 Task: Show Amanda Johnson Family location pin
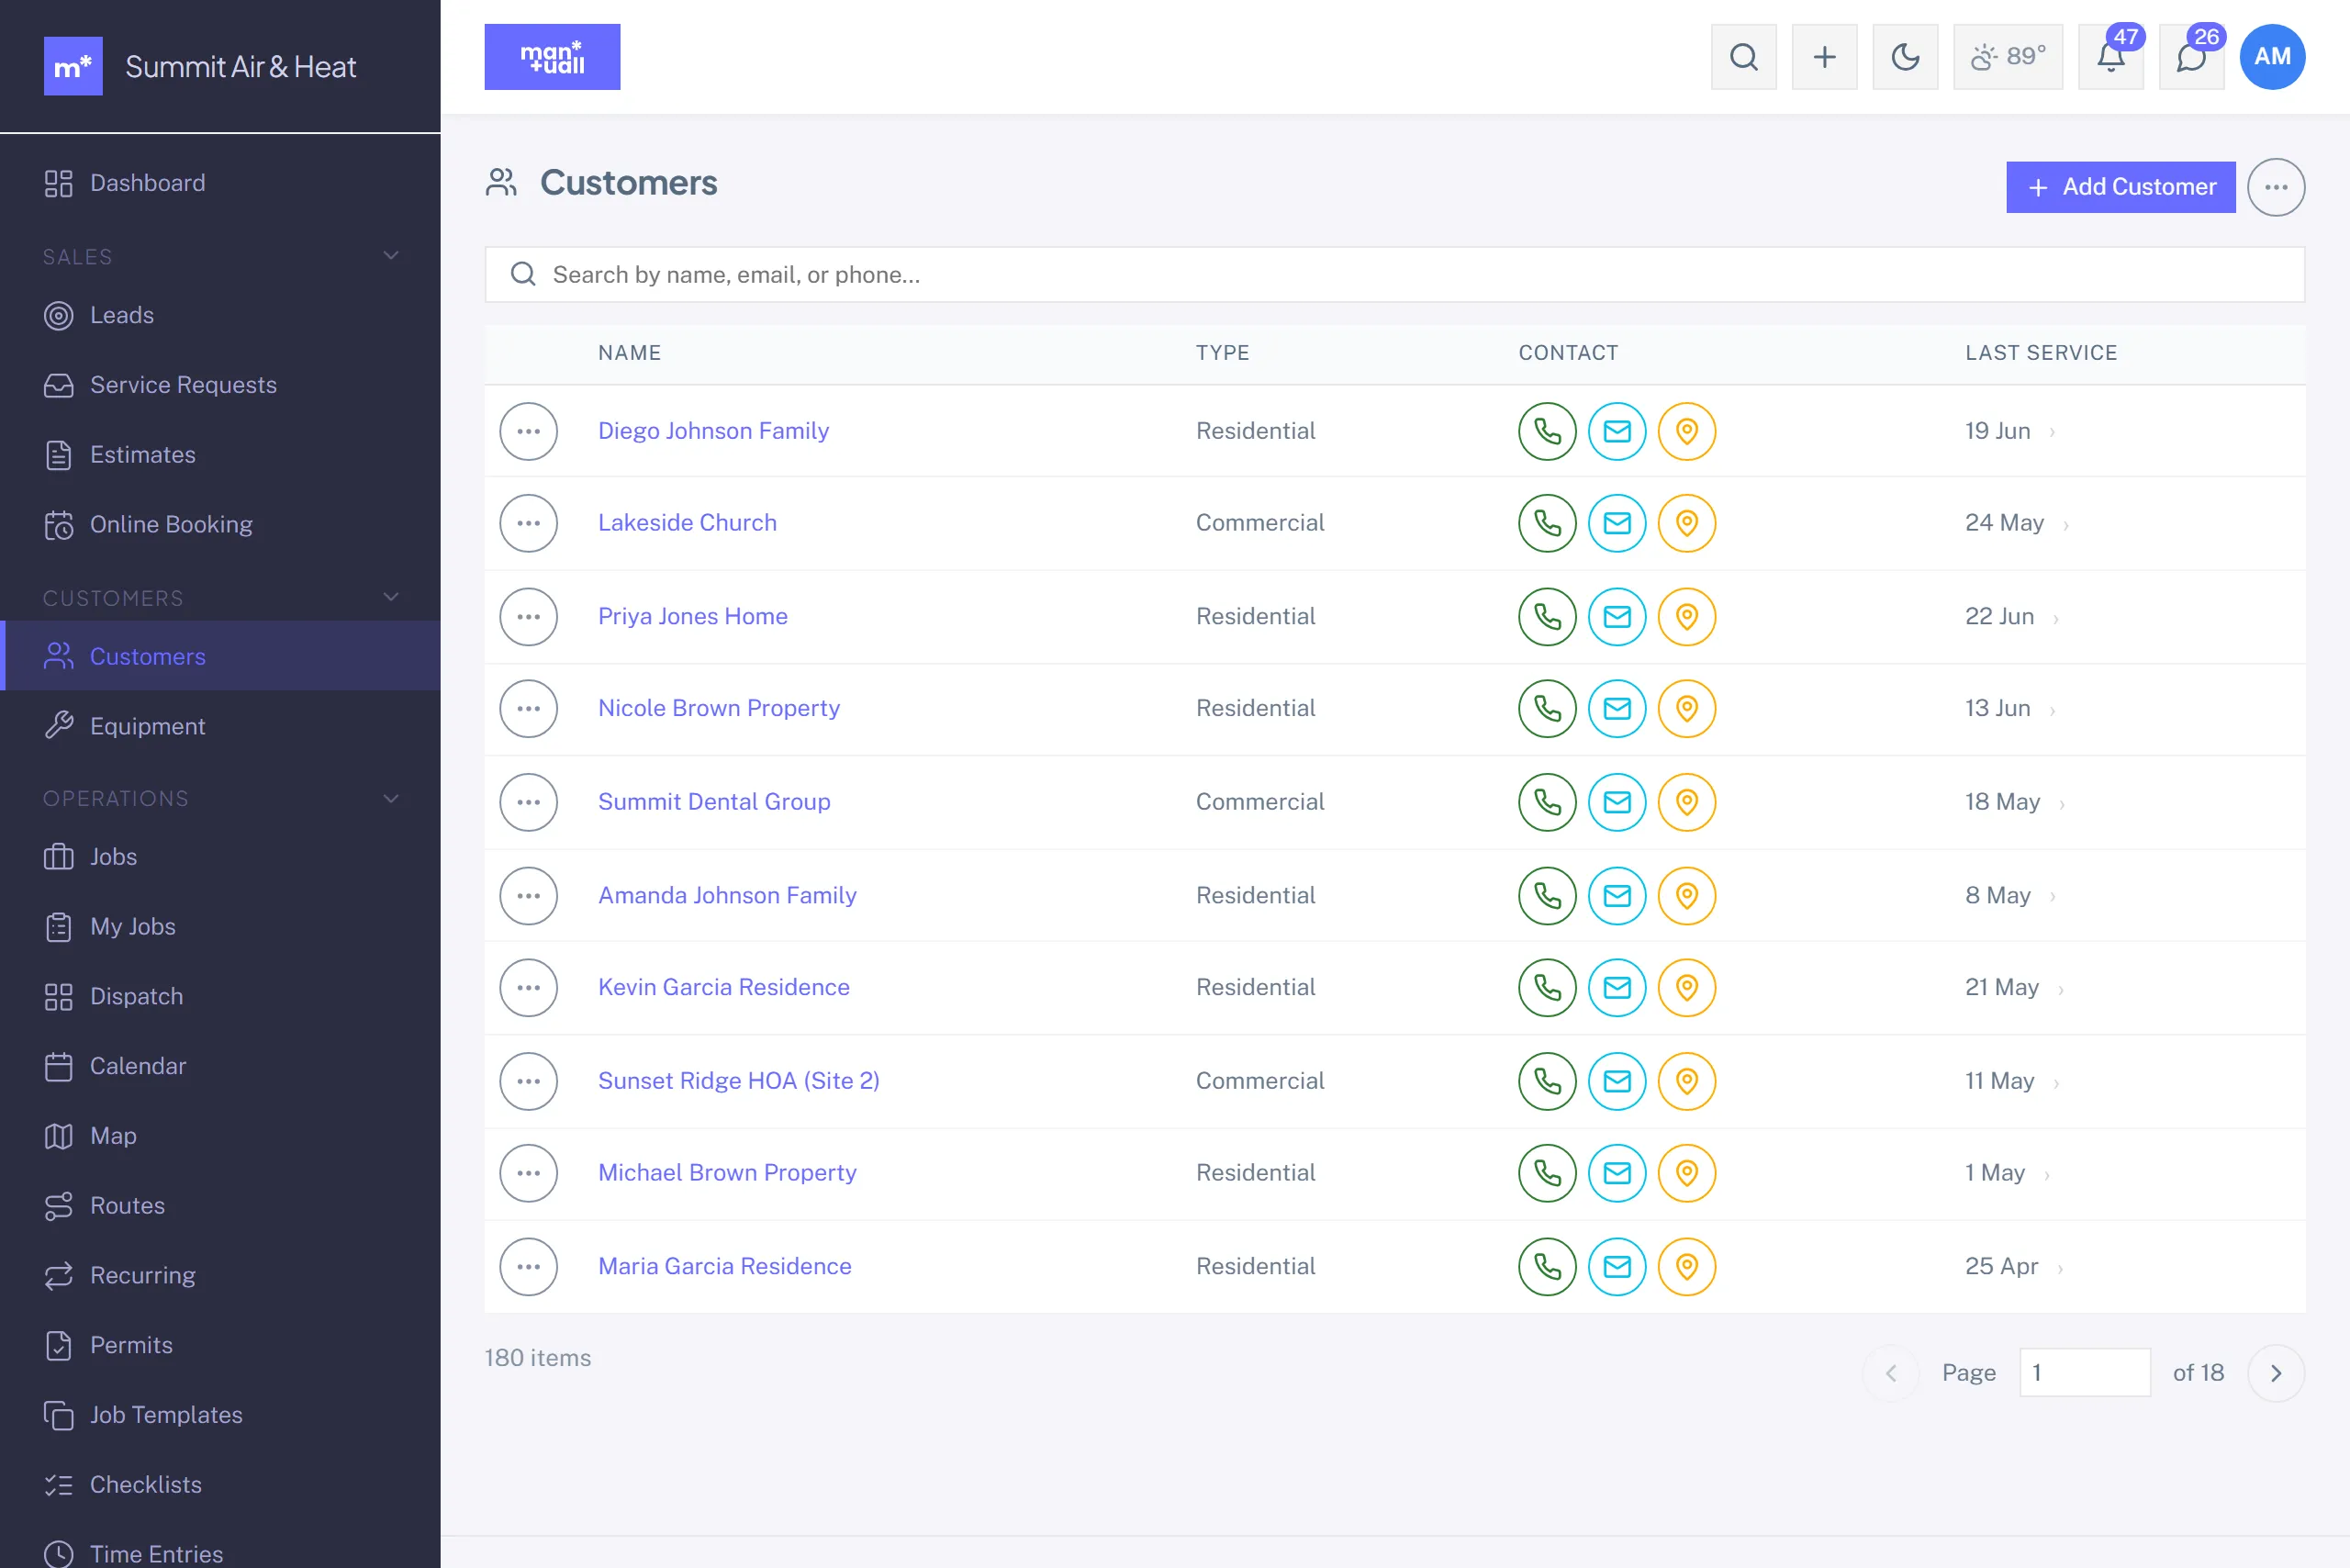tap(1687, 896)
